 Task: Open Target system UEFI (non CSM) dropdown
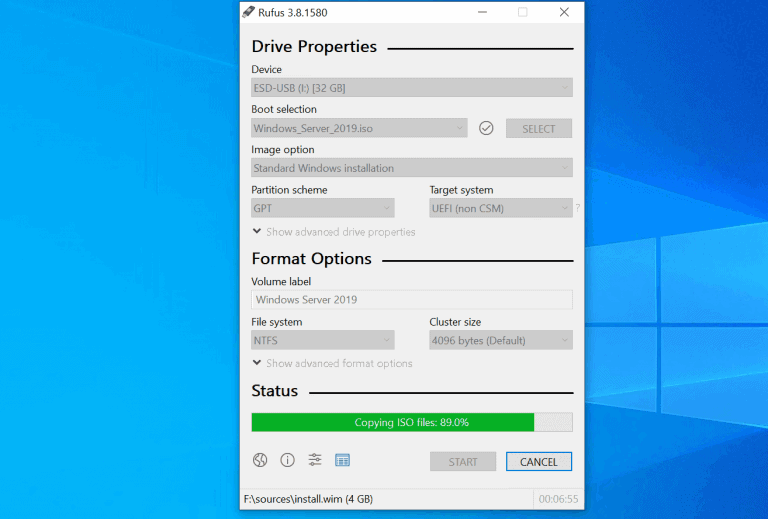click(x=501, y=208)
